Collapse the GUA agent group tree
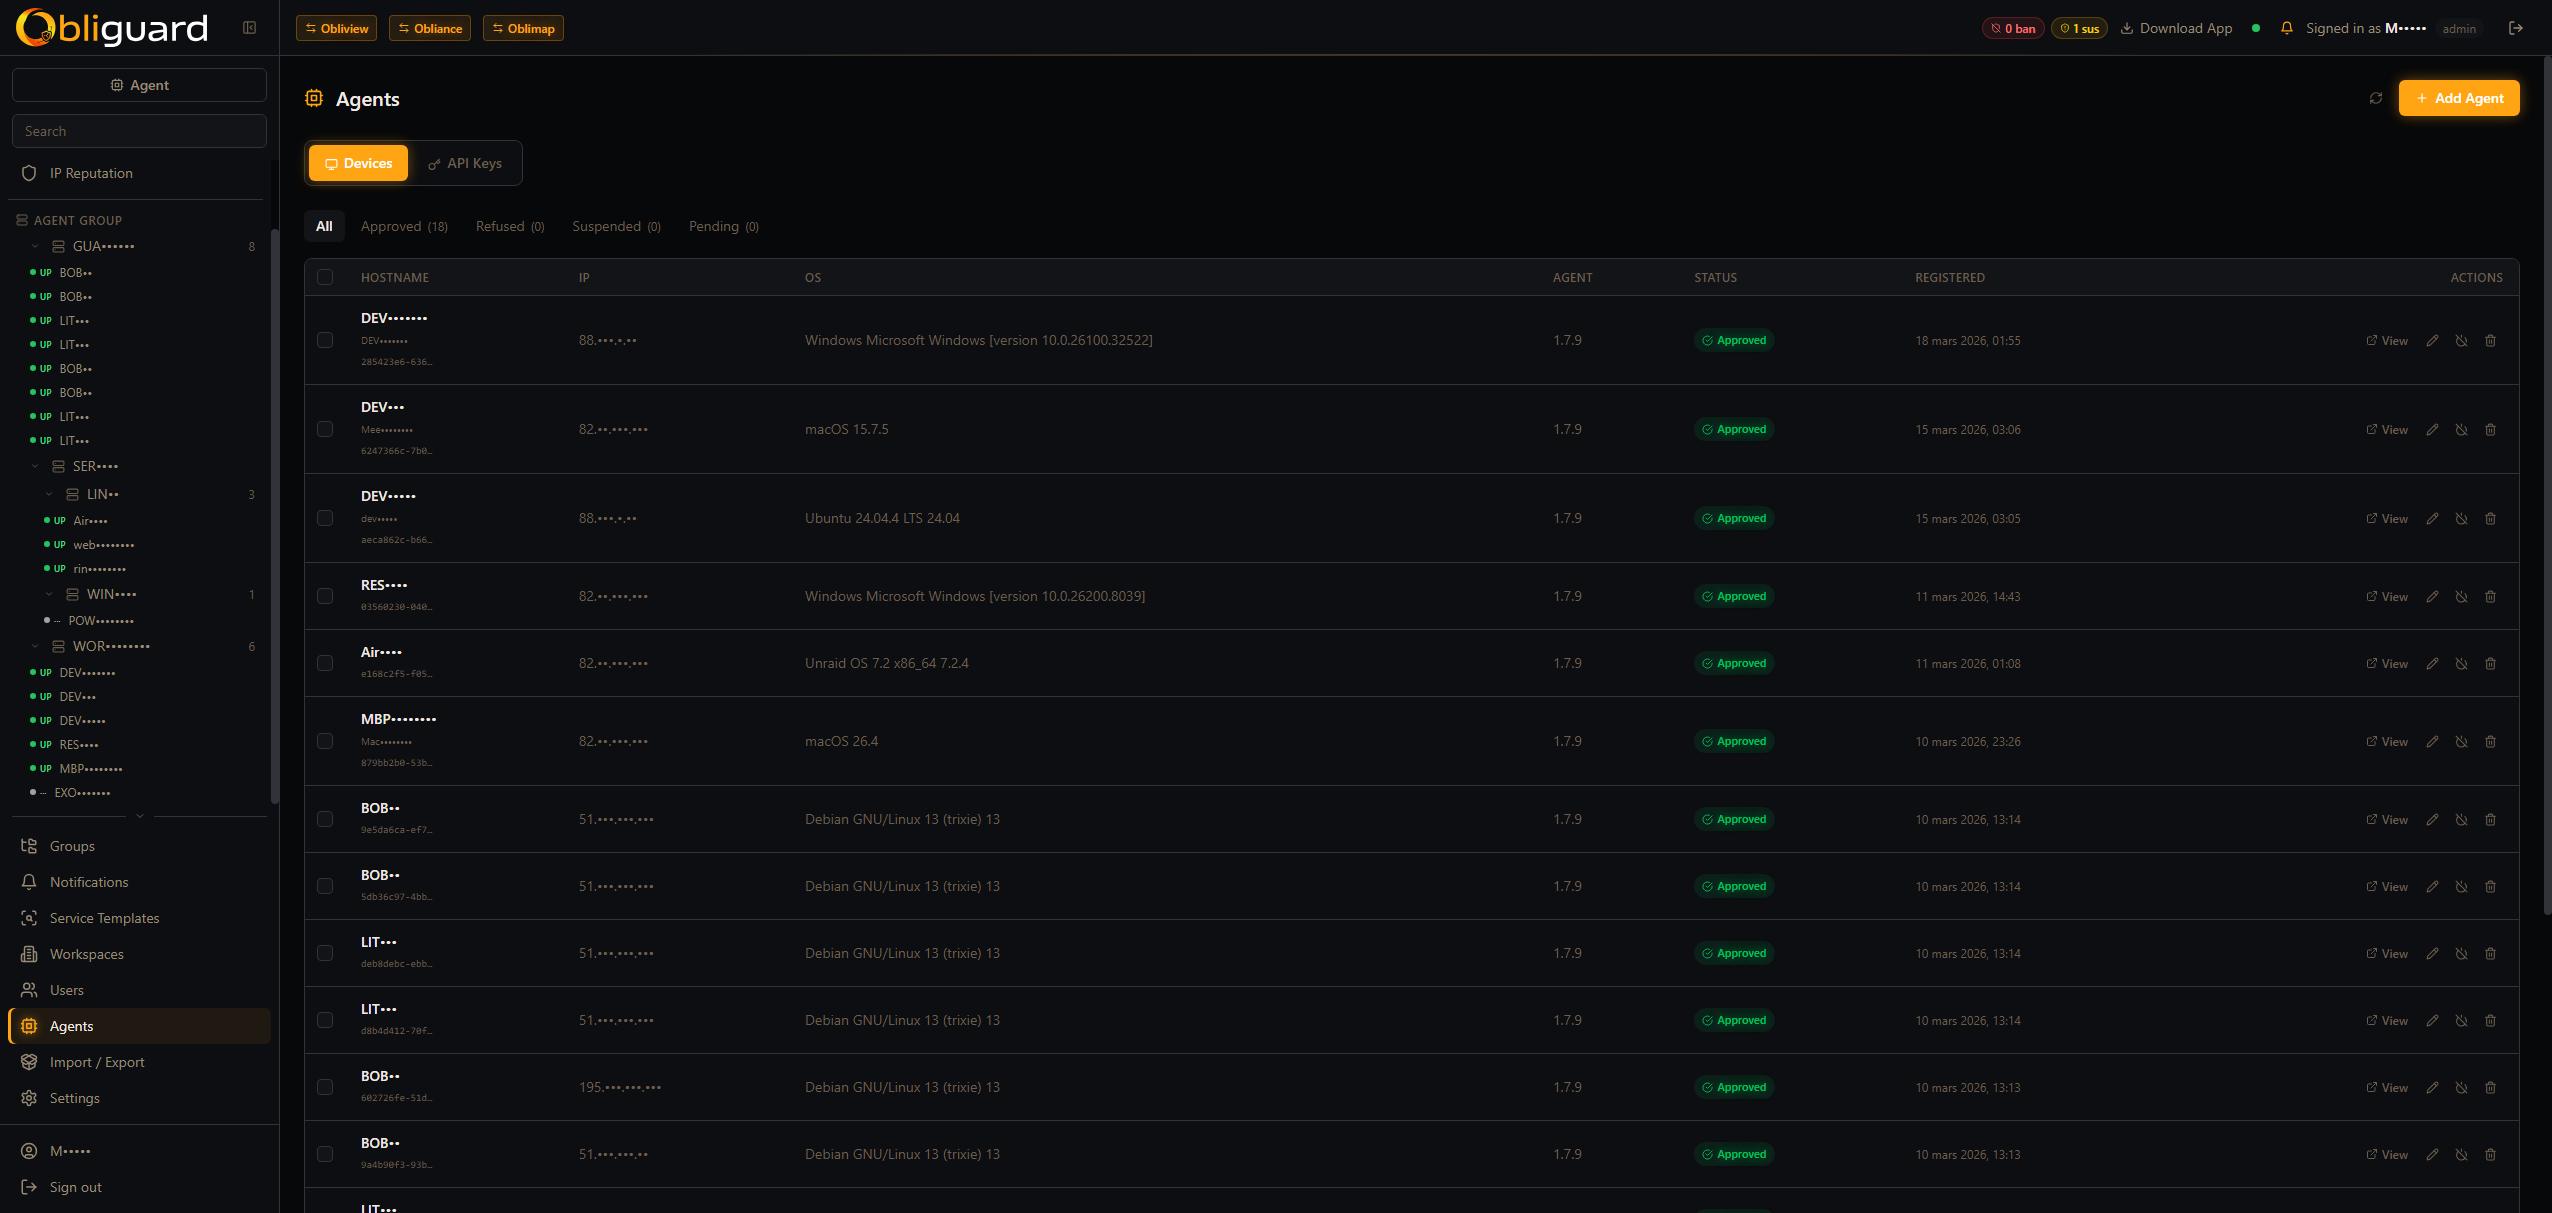Viewport: 2552px width, 1213px height. 35,245
